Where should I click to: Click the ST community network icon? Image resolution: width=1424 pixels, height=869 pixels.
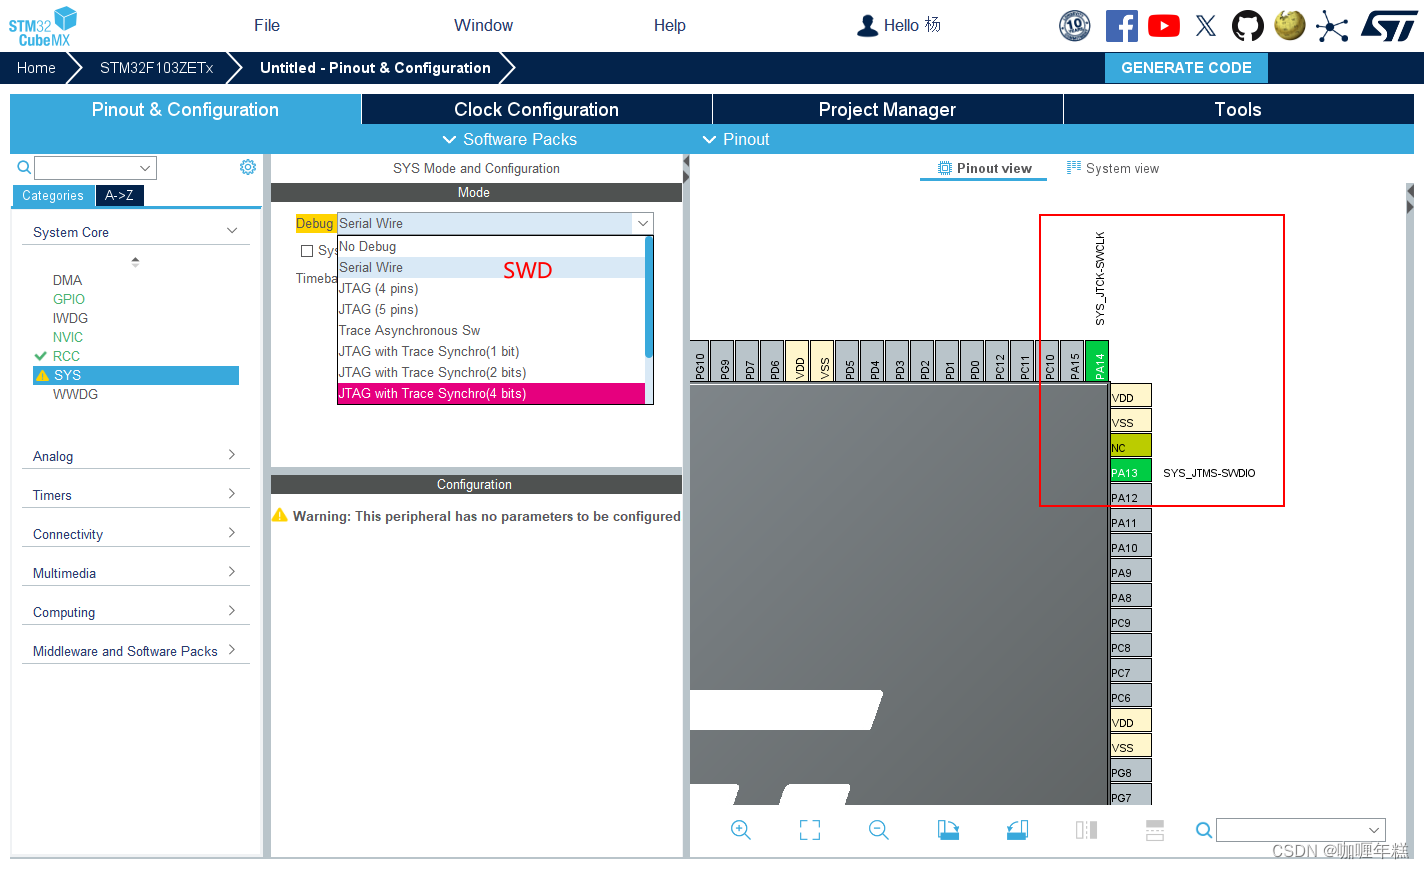(x=1332, y=26)
